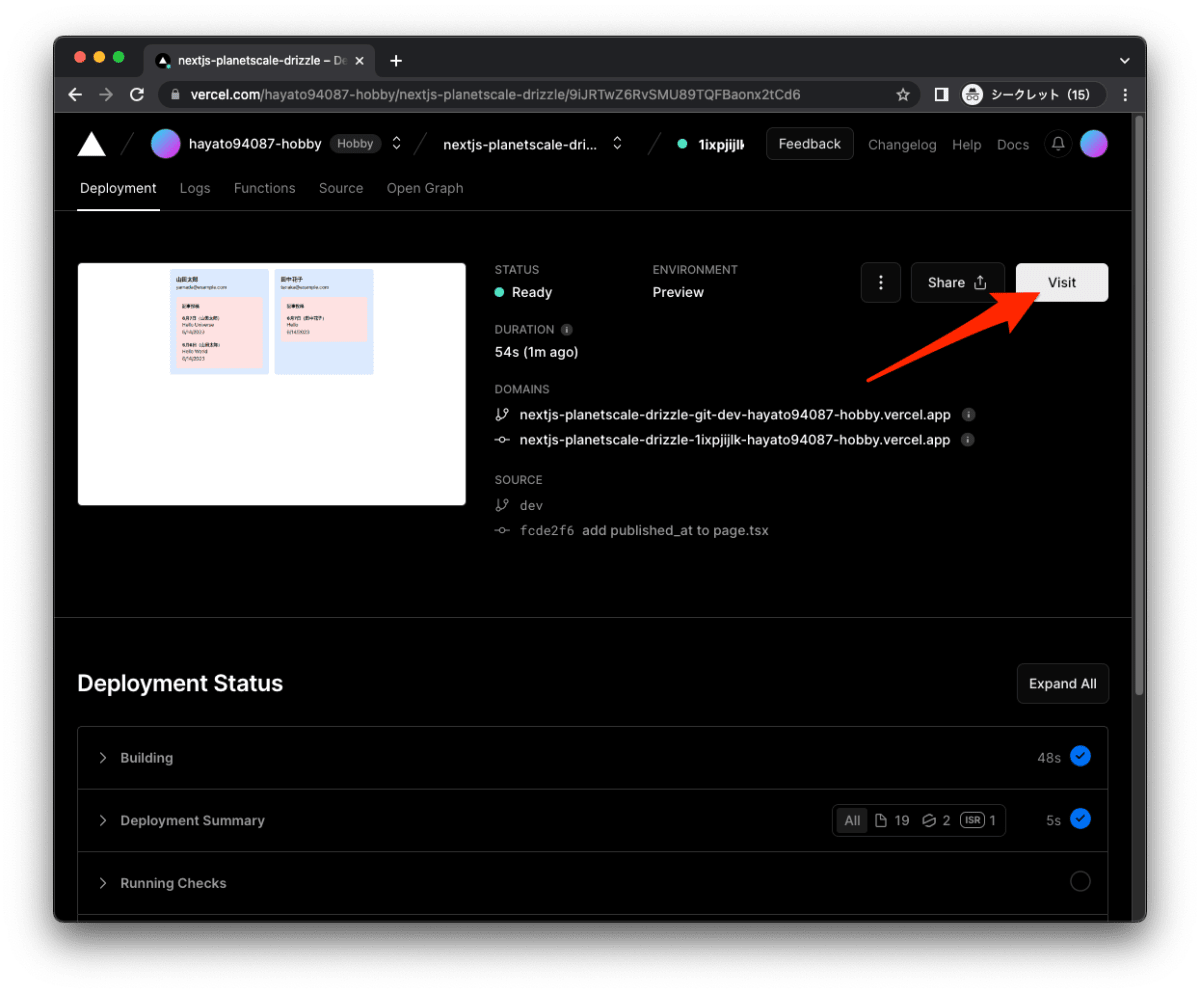The width and height of the screenshot is (1200, 993).
Task: Select the All filter in Deployment Summary
Action: (x=852, y=821)
